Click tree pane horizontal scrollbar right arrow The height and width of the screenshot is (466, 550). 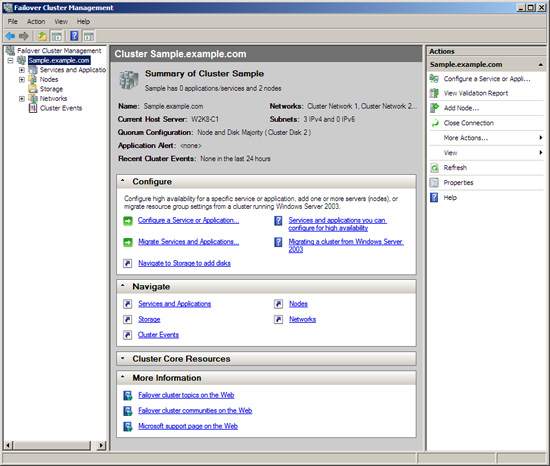[101, 445]
